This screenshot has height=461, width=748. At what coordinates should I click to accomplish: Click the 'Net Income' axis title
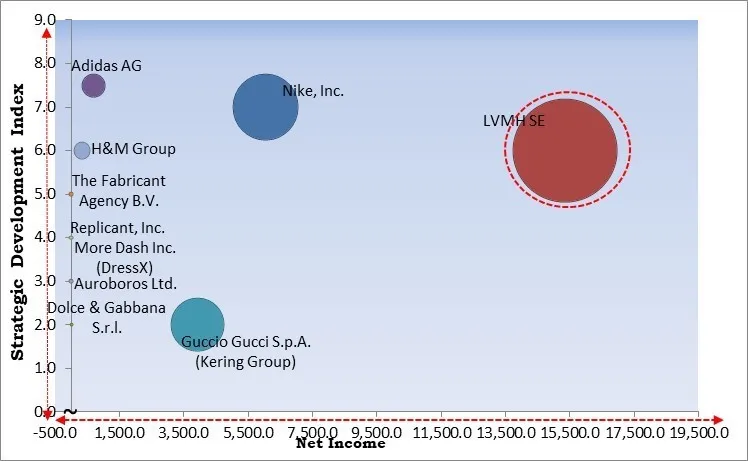tap(339, 444)
